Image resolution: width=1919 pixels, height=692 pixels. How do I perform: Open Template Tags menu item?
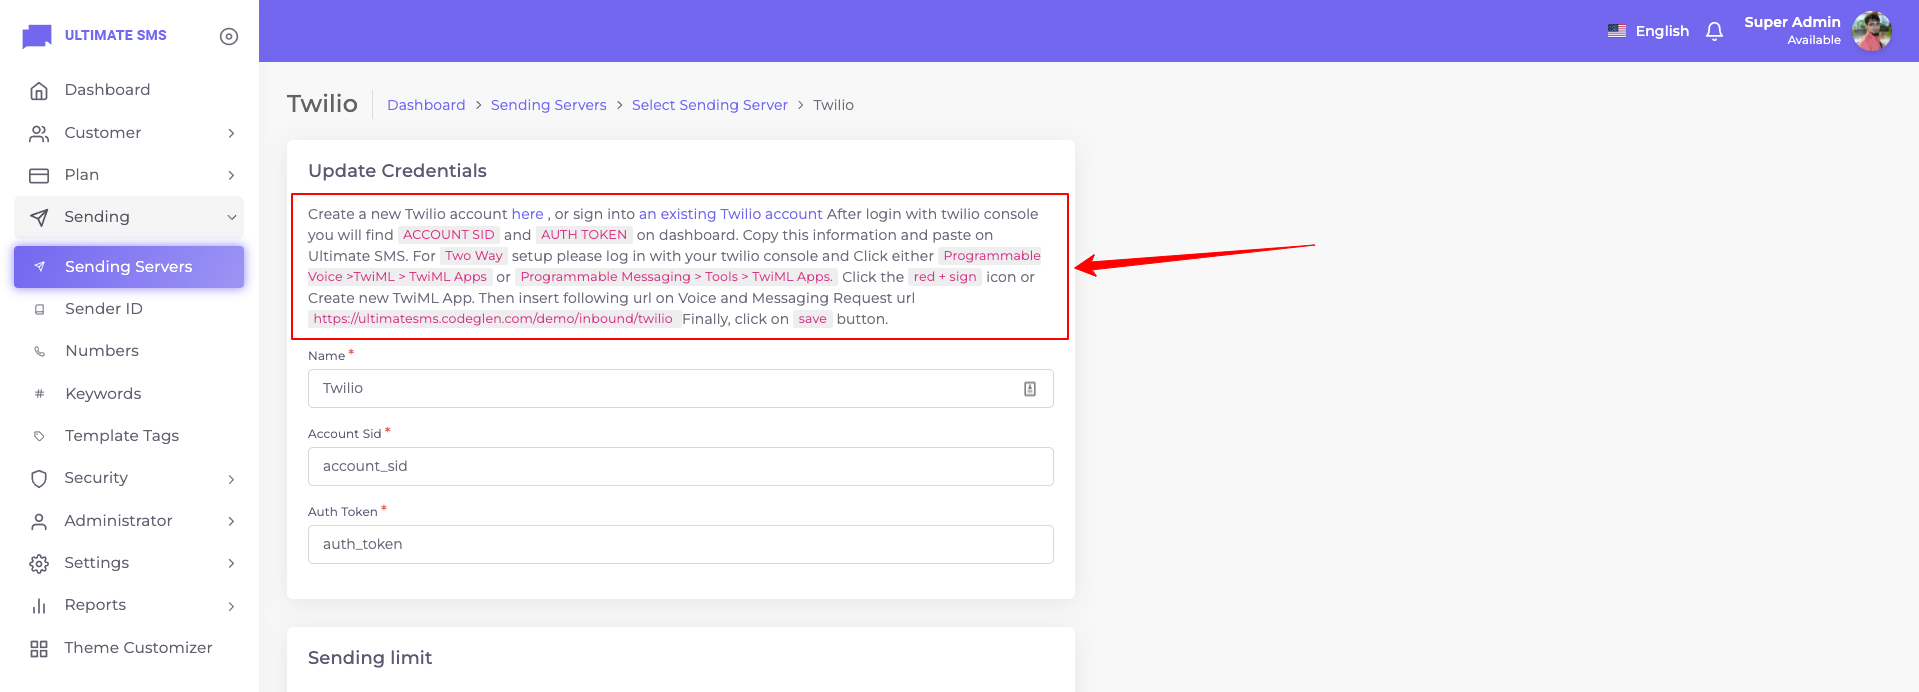(x=129, y=436)
